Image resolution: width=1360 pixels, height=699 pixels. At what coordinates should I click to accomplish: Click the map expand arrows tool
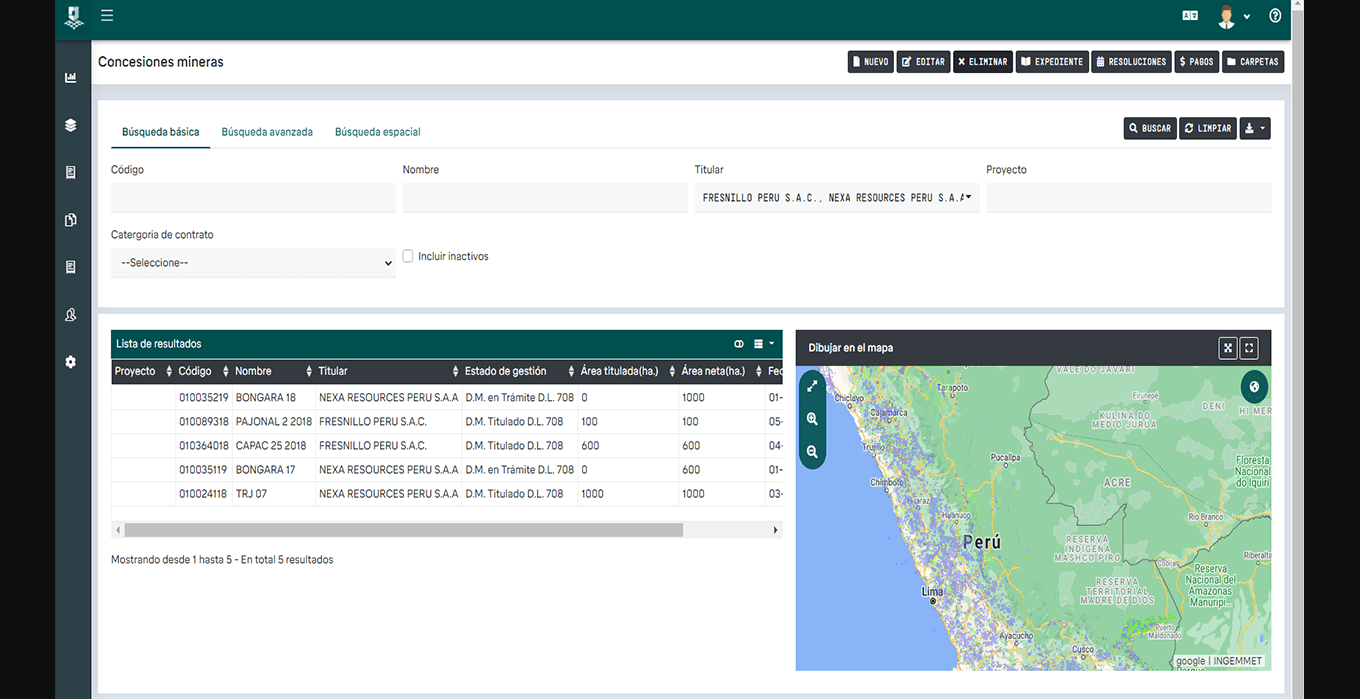tap(812, 386)
